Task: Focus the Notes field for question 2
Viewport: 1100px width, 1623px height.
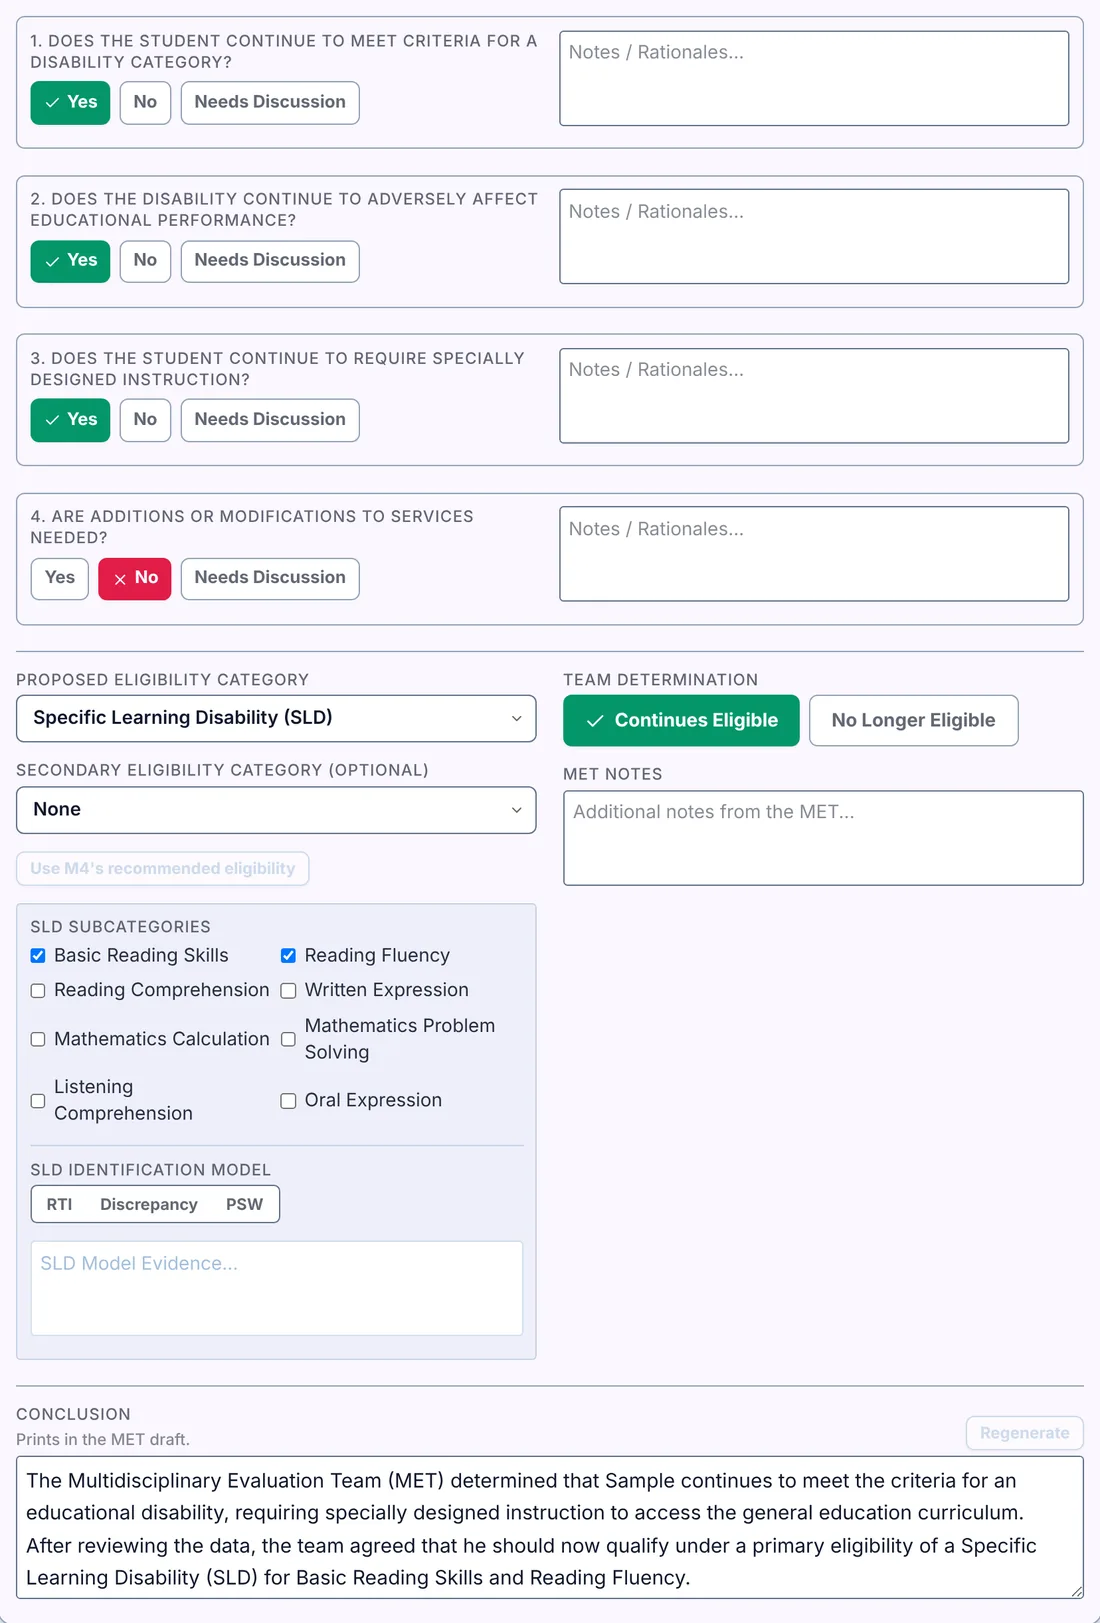Action: pos(814,237)
